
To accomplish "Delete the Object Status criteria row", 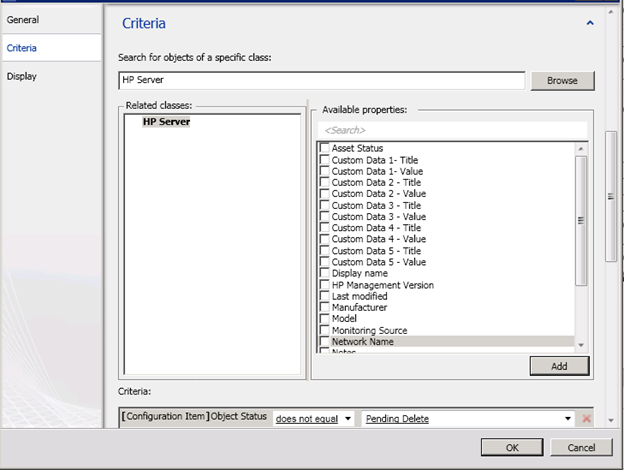I will click(x=586, y=419).
